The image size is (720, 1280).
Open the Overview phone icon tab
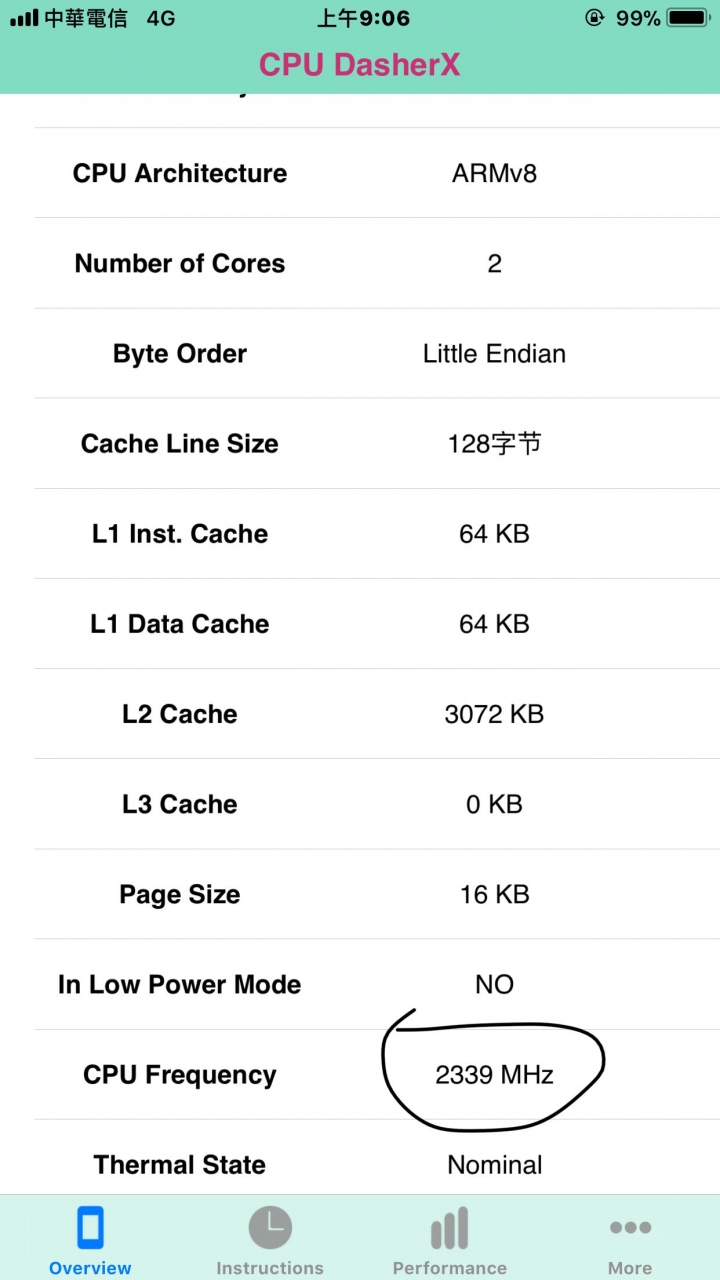click(90, 1228)
